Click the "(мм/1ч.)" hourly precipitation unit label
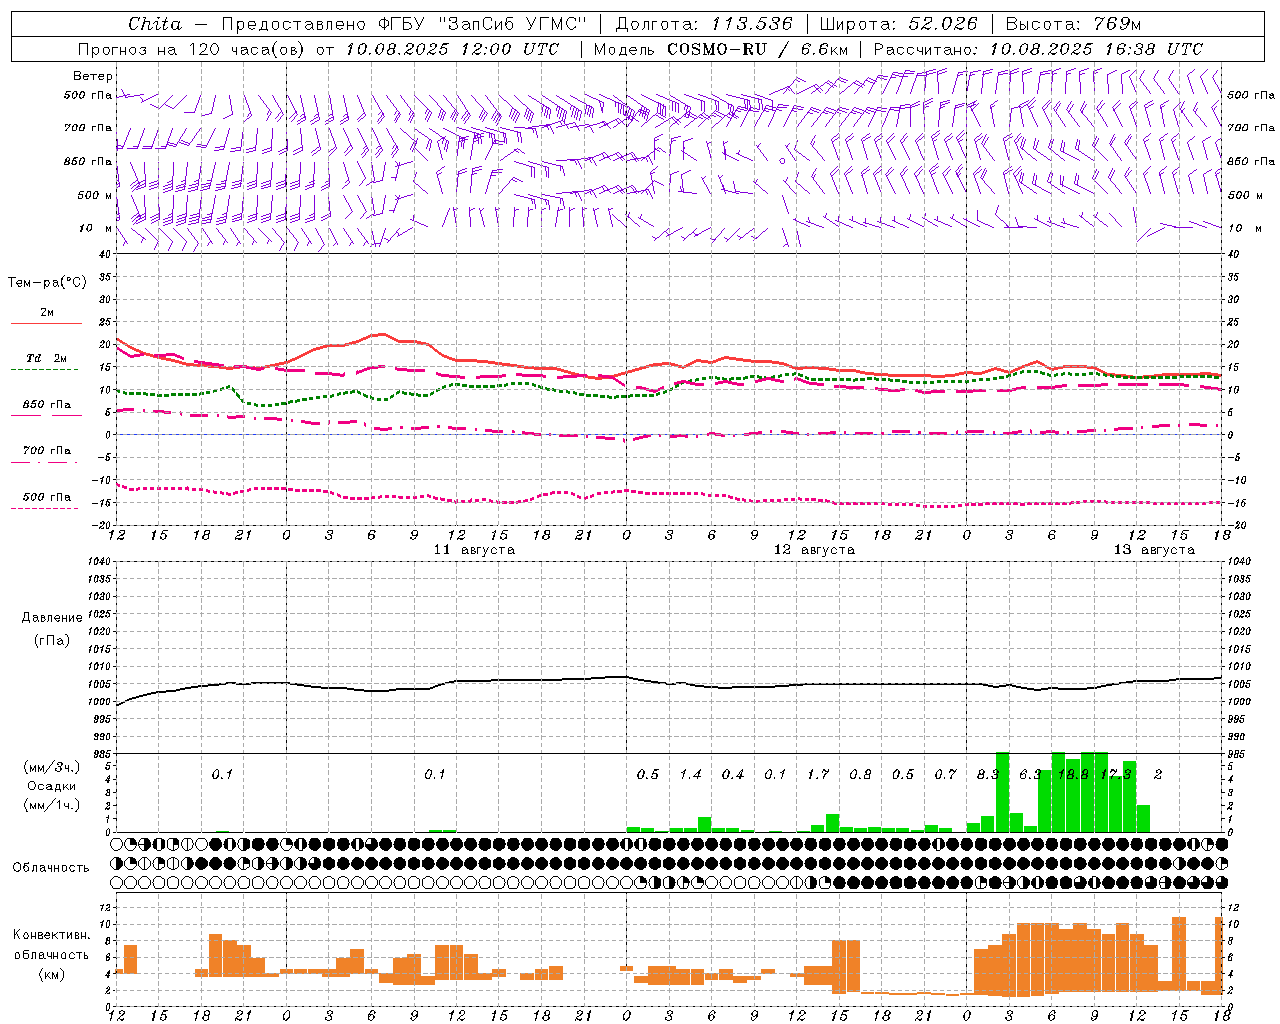Image resolution: width=1280 pixels, height=1024 pixels. (52, 805)
